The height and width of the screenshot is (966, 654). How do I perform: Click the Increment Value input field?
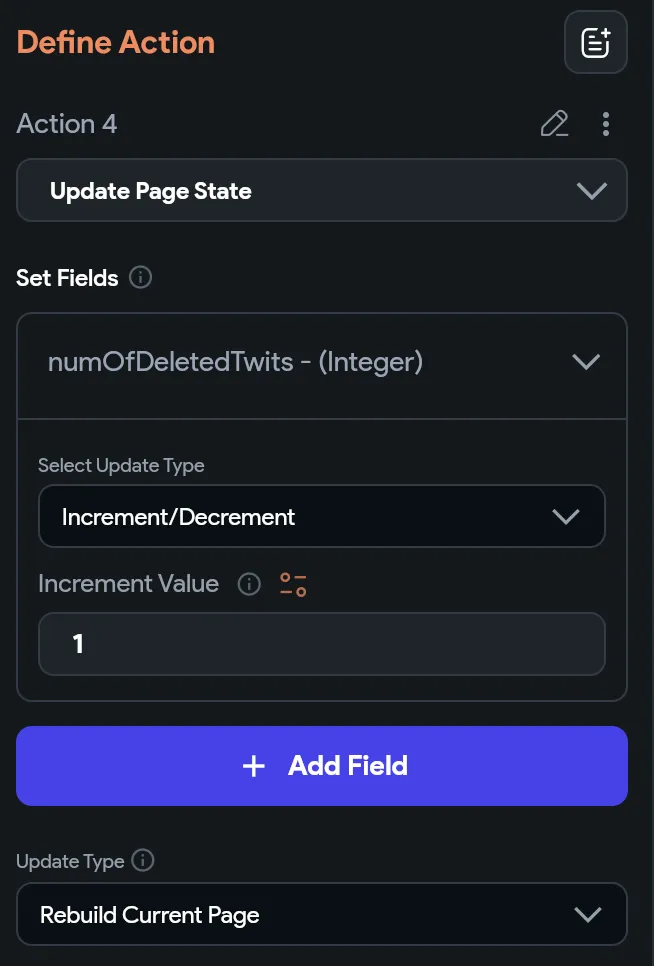tap(321, 644)
